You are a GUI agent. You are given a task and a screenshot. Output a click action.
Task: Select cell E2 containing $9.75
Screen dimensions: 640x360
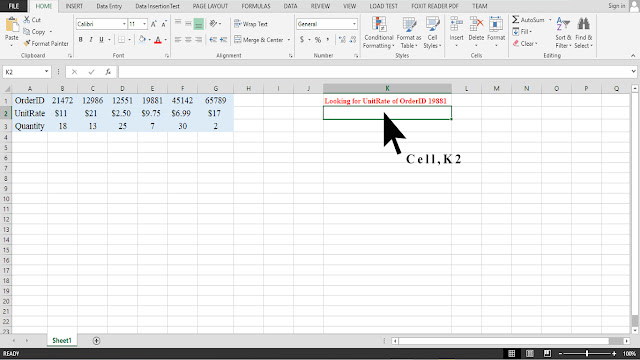[152, 113]
